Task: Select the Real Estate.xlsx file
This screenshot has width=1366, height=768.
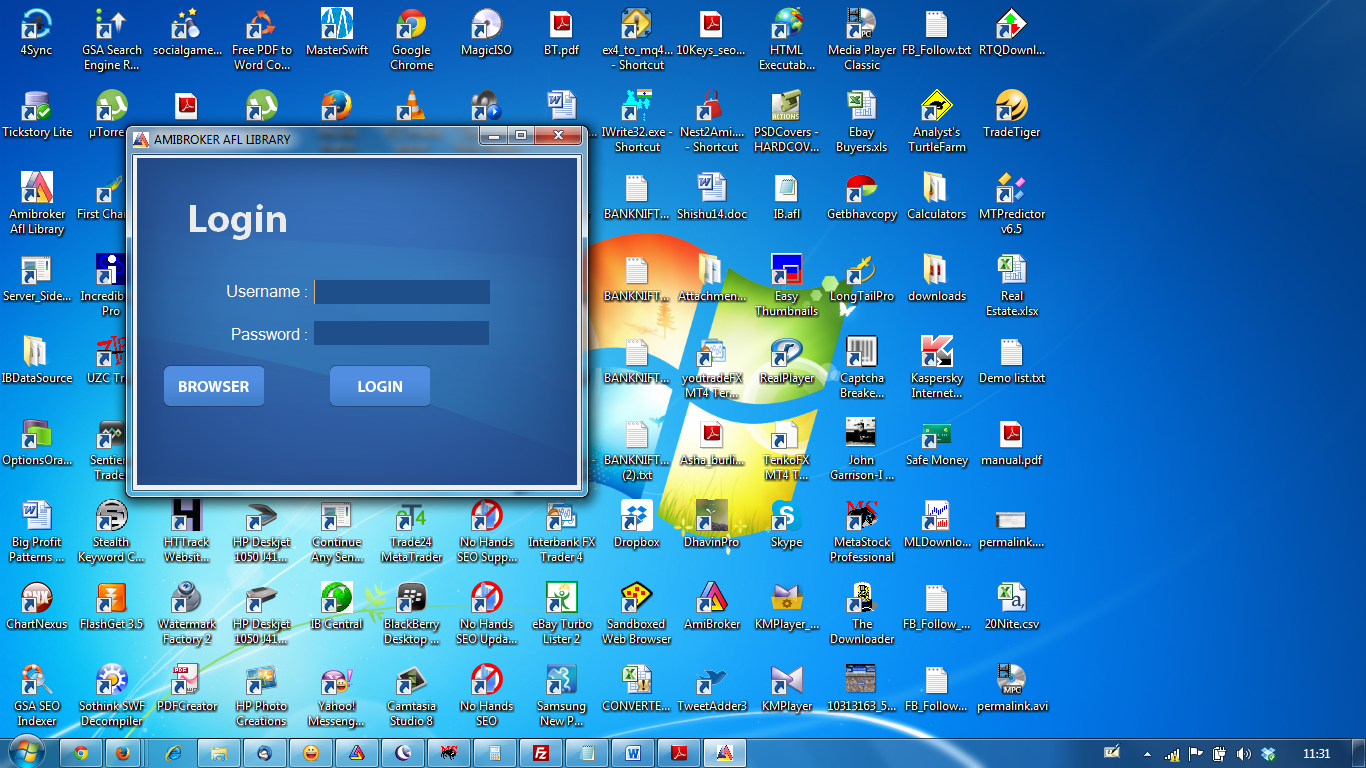Action: (1012, 286)
